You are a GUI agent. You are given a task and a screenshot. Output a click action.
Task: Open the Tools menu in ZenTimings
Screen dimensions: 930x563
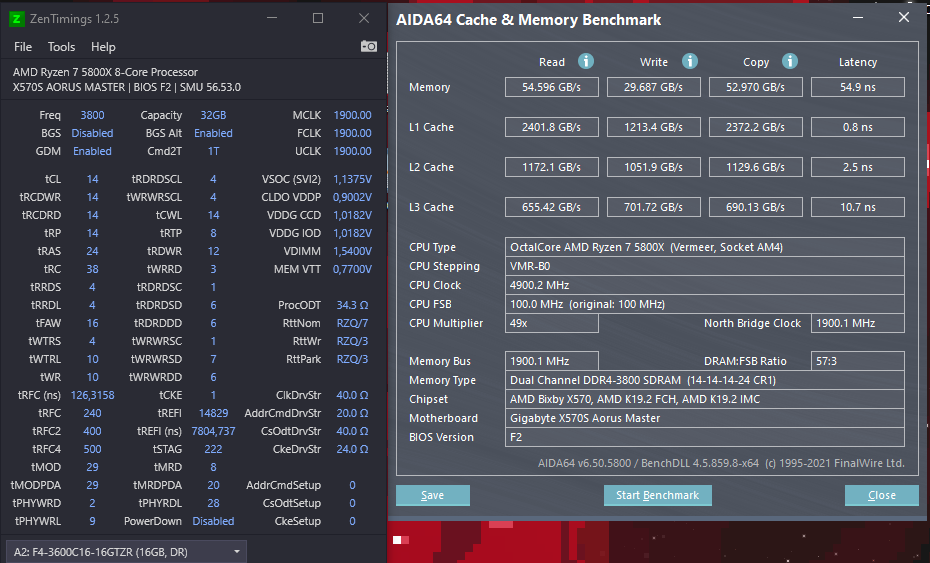pyautogui.click(x=61, y=47)
